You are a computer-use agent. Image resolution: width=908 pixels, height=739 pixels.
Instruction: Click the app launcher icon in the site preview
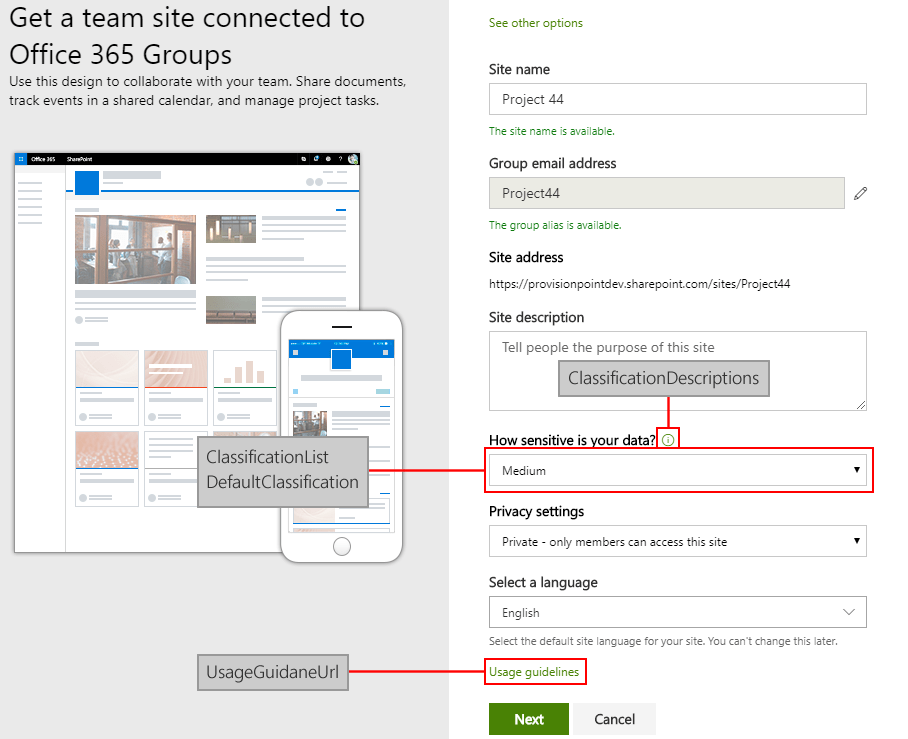pyautogui.click(x=20, y=157)
